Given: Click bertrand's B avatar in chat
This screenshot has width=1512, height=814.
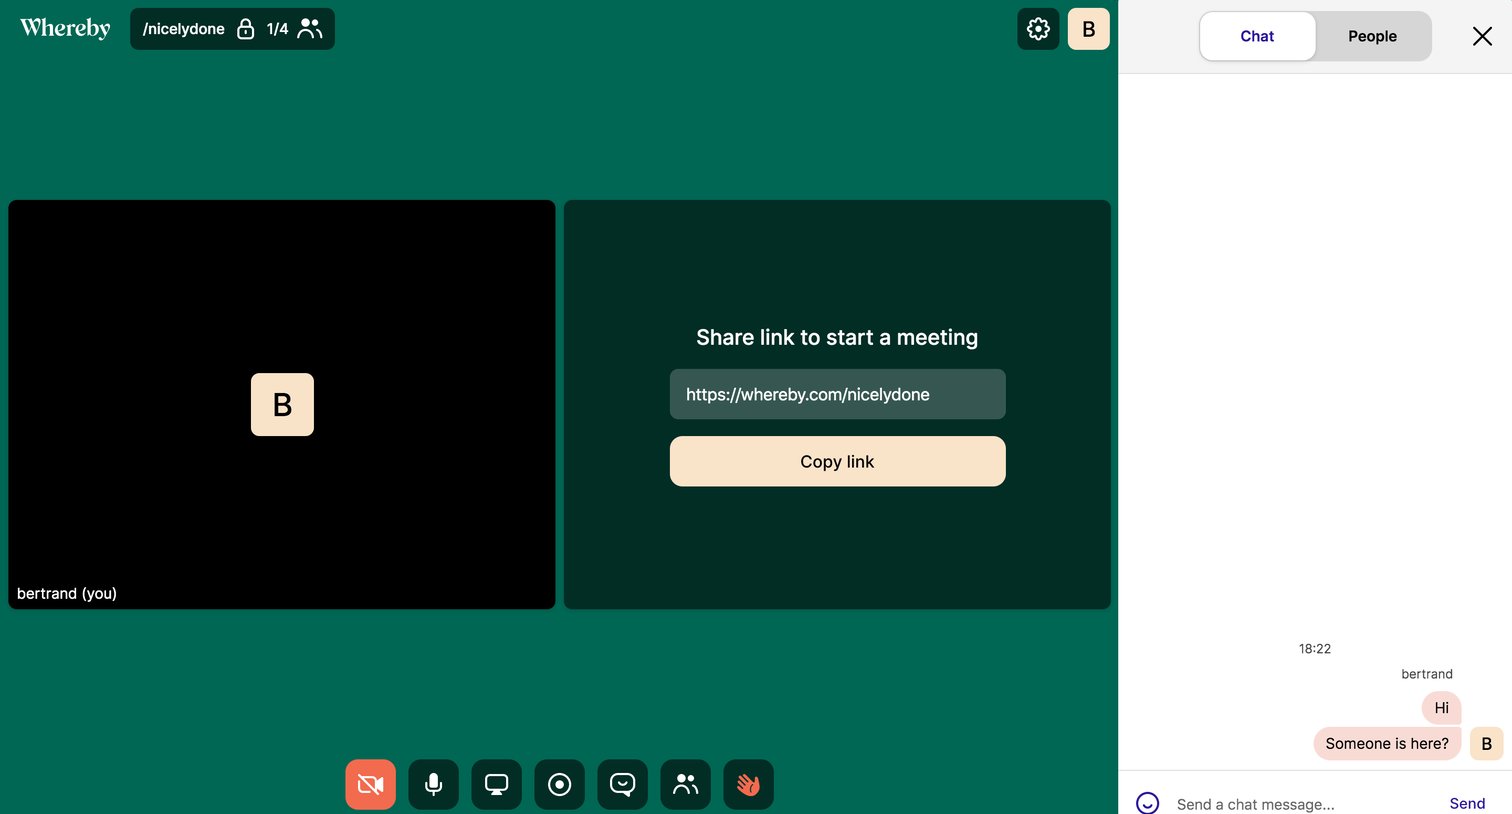Looking at the screenshot, I should tap(1486, 743).
